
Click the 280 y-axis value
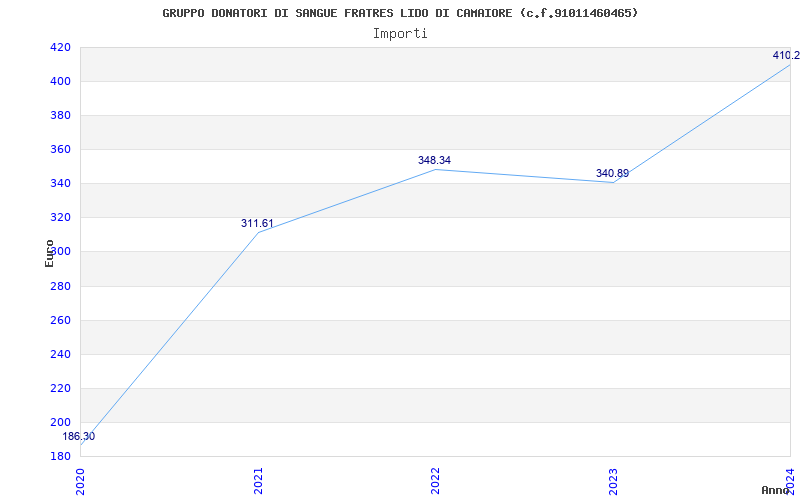pos(60,287)
